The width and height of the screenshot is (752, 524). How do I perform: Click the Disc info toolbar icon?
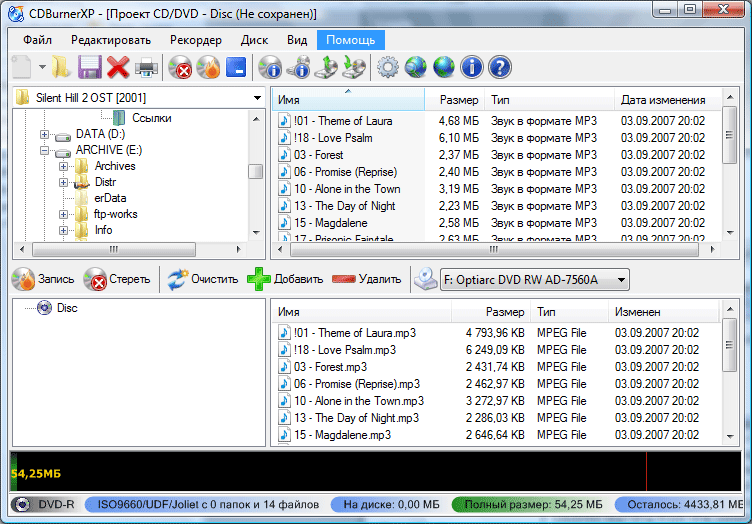[270, 67]
